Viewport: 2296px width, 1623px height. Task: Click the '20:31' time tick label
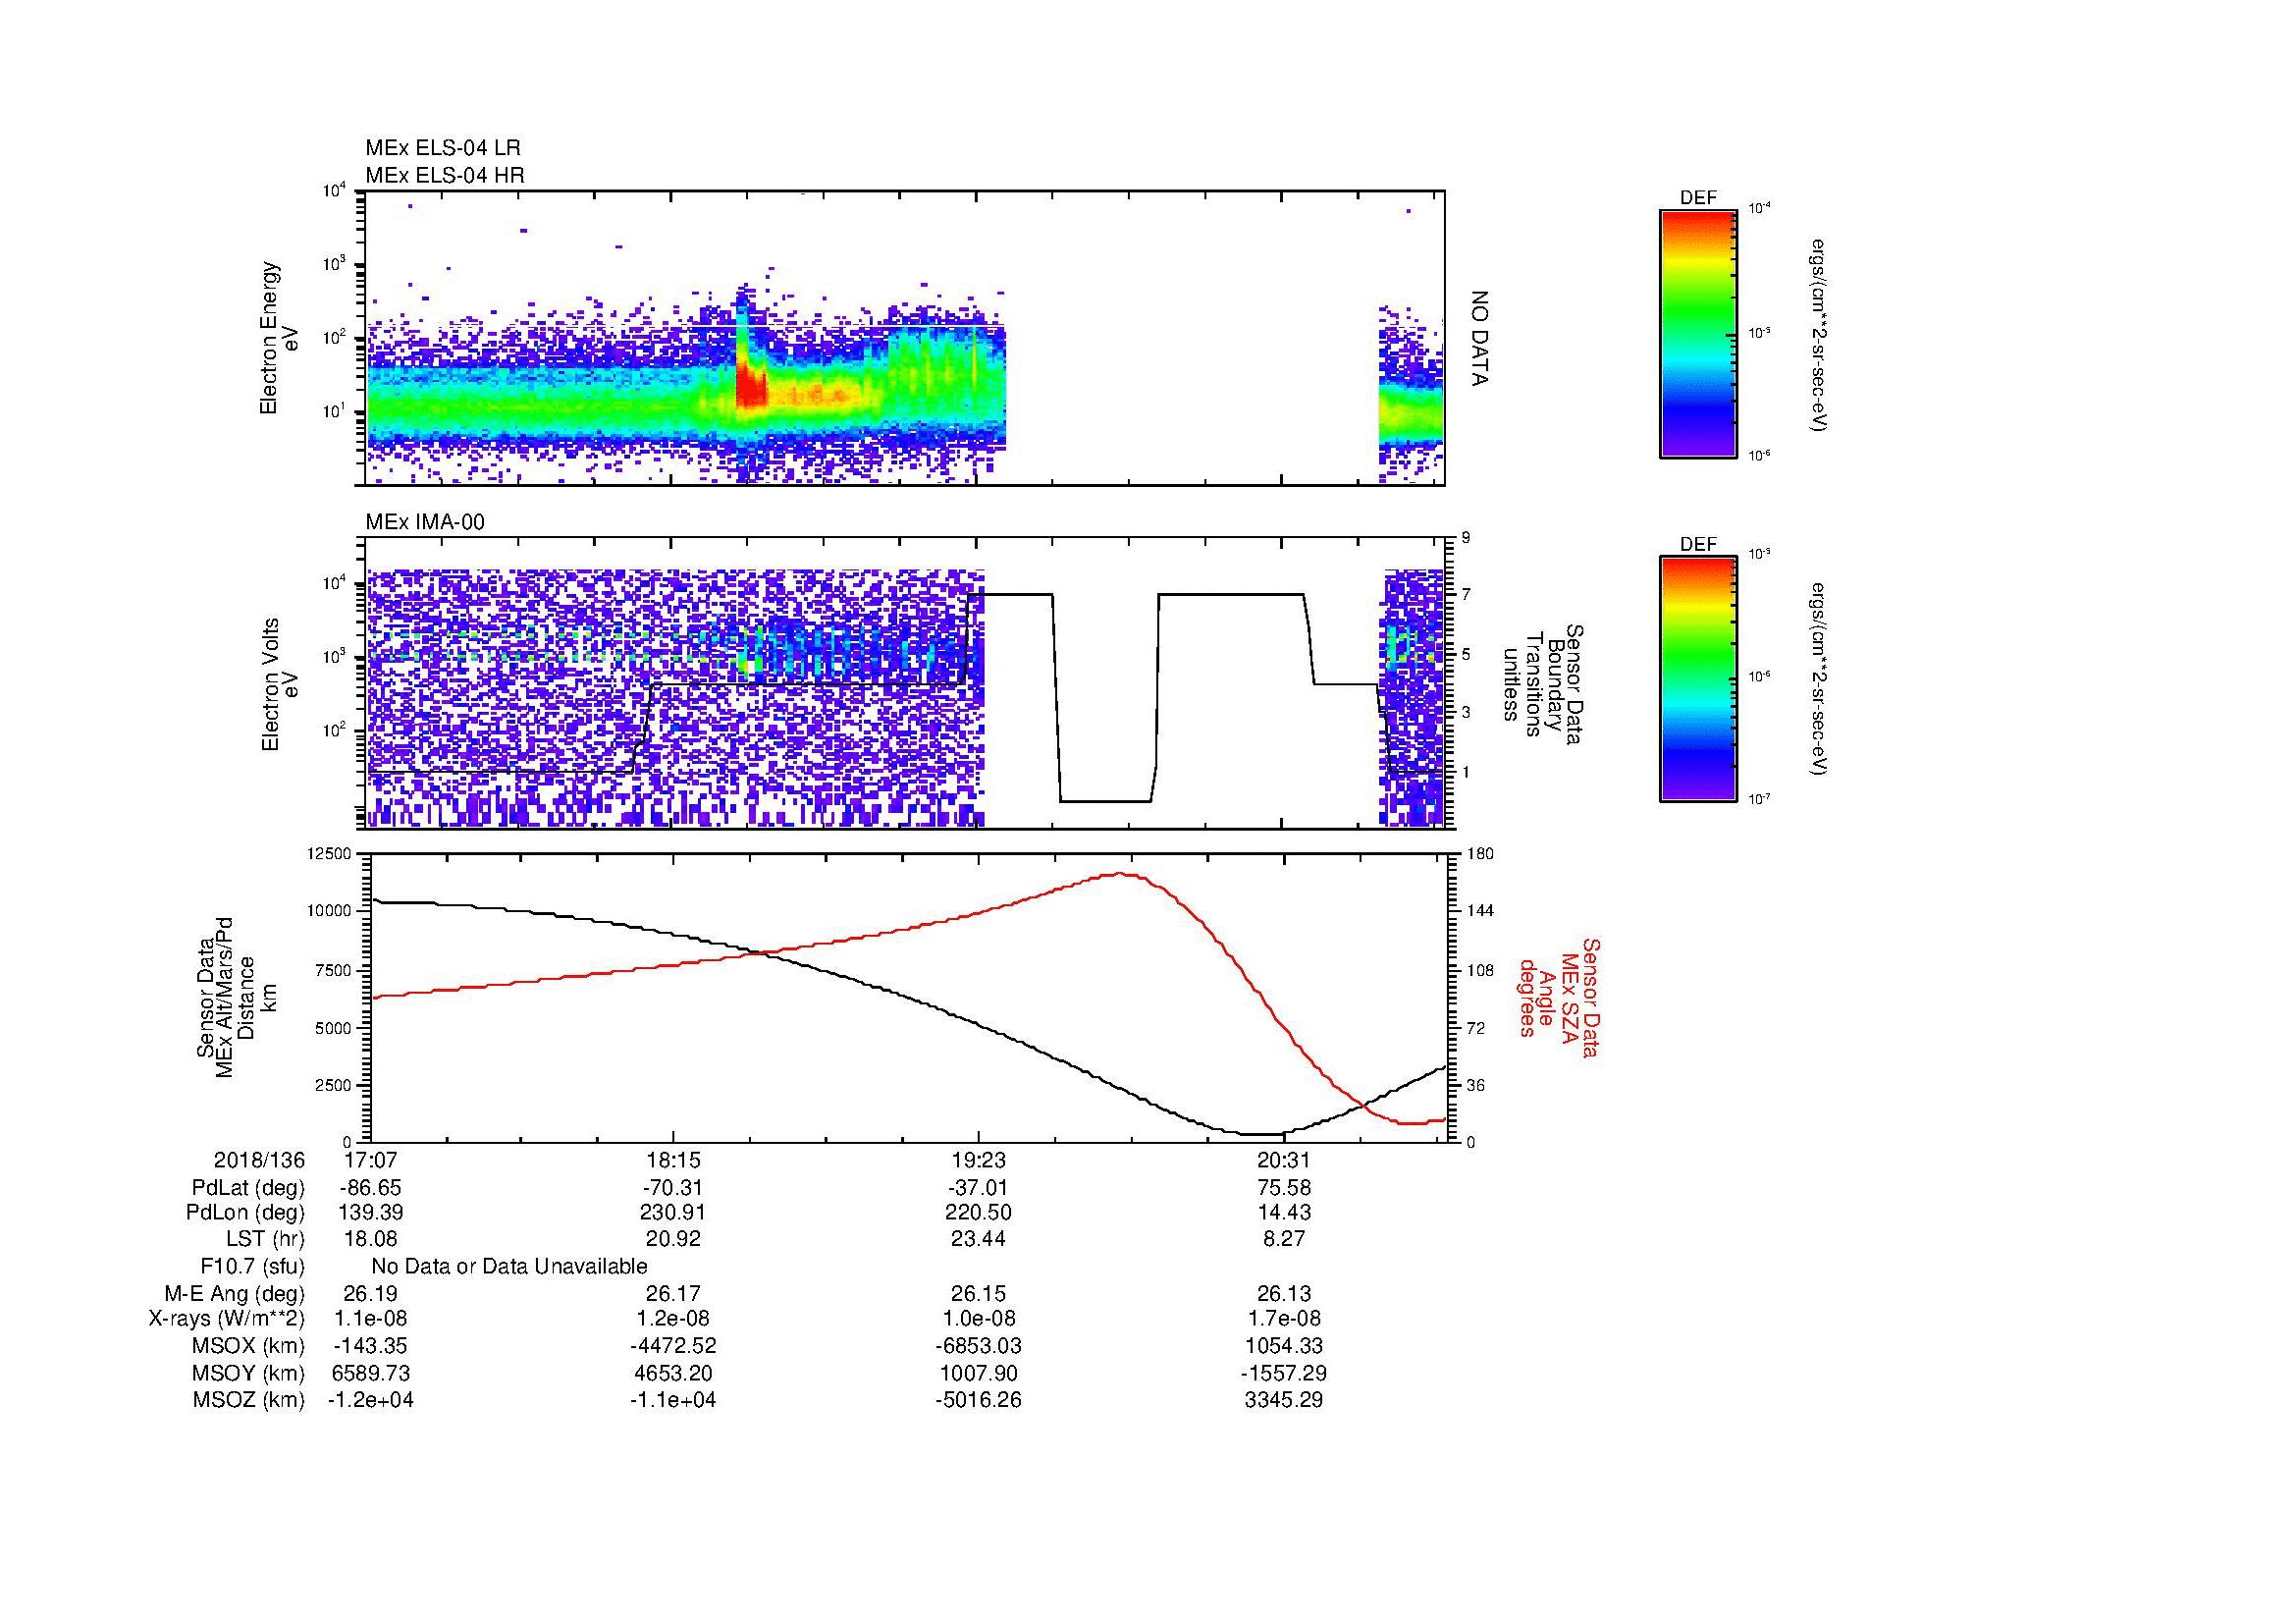click(1284, 1161)
